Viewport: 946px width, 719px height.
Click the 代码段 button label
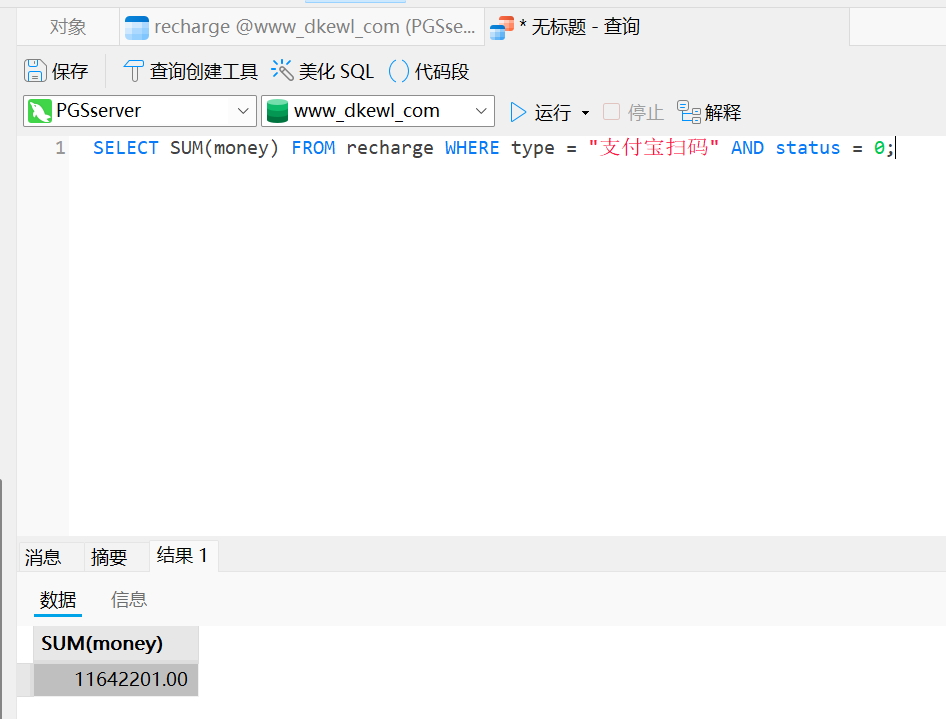[x=442, y=71]
